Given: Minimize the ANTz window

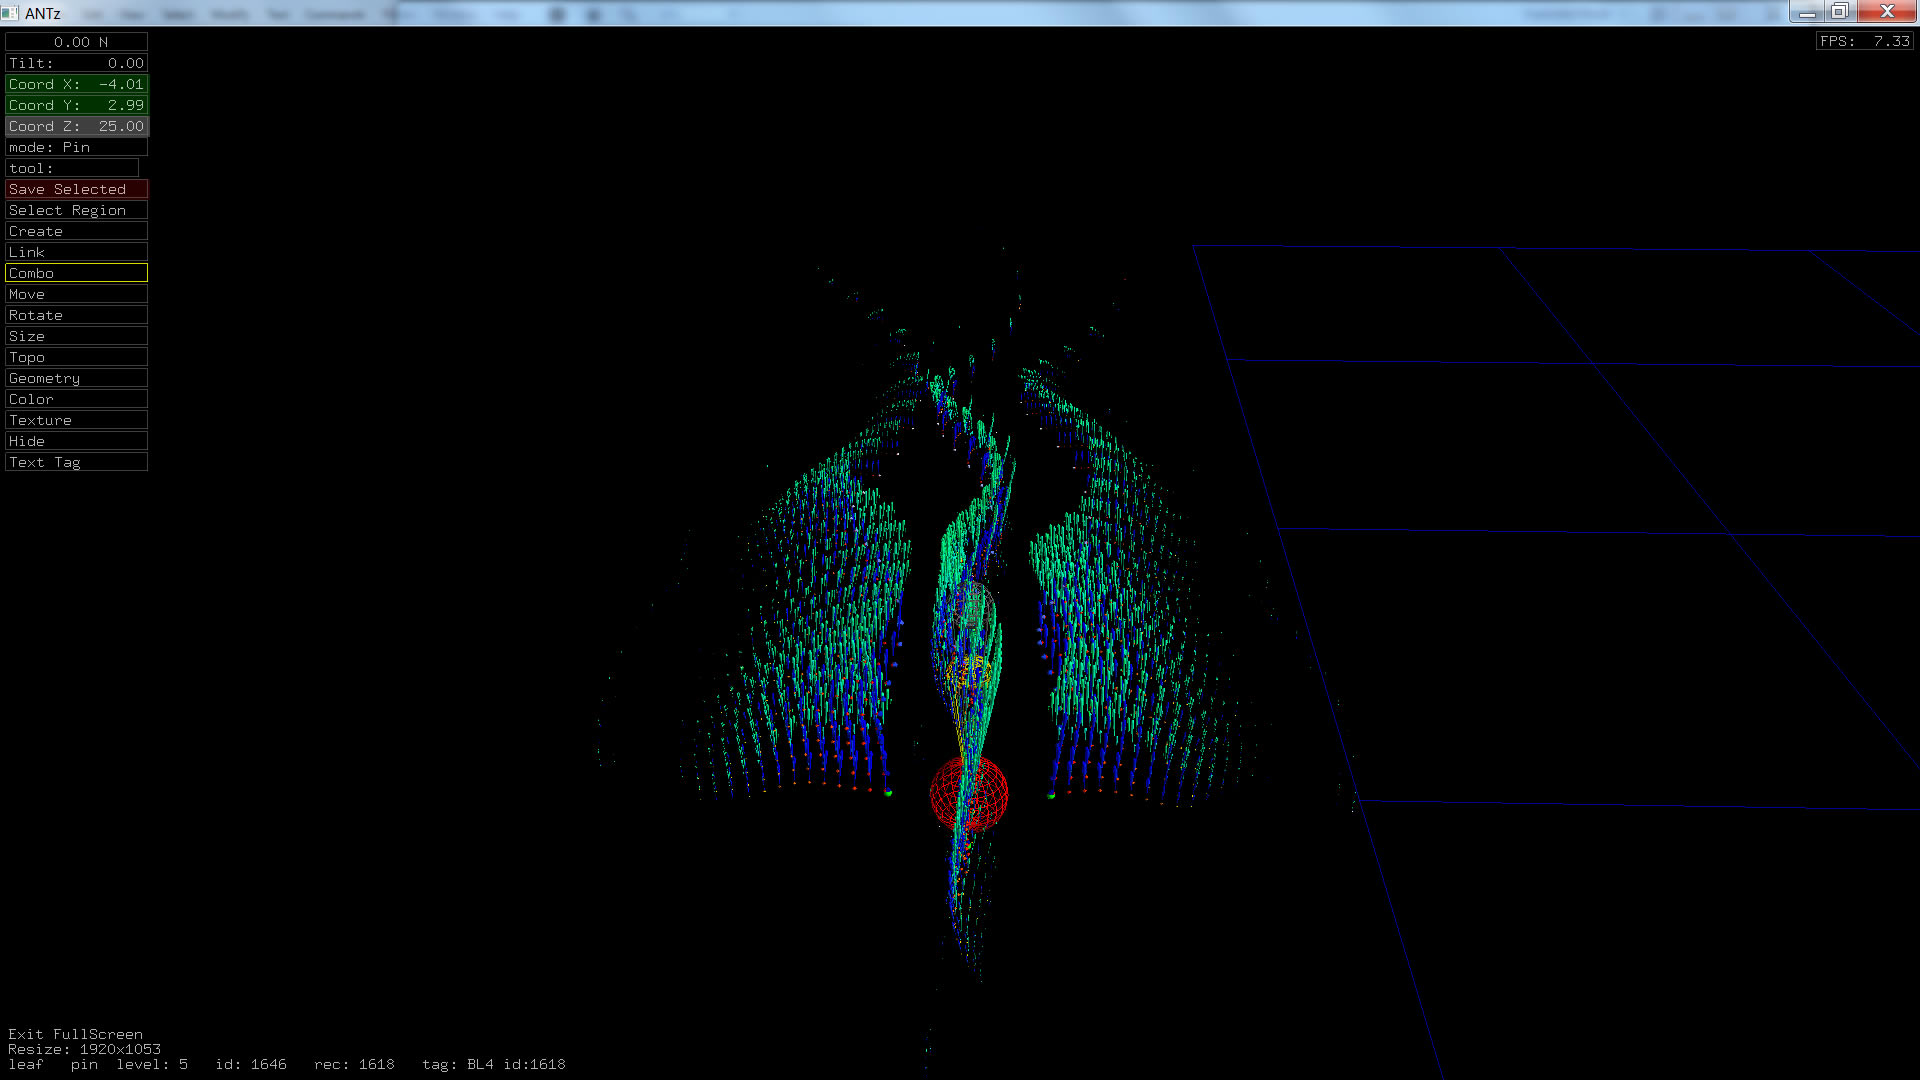Looking at the screenshot, I should 1806,12.
